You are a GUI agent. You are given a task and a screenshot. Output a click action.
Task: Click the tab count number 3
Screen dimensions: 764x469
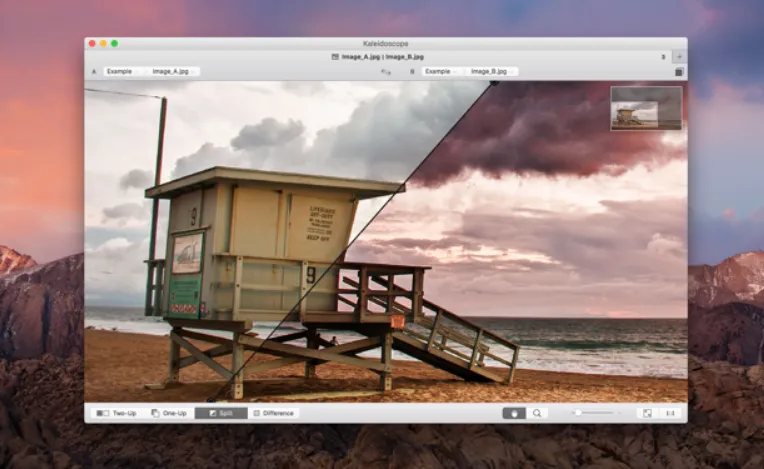[x=663, y=57]
